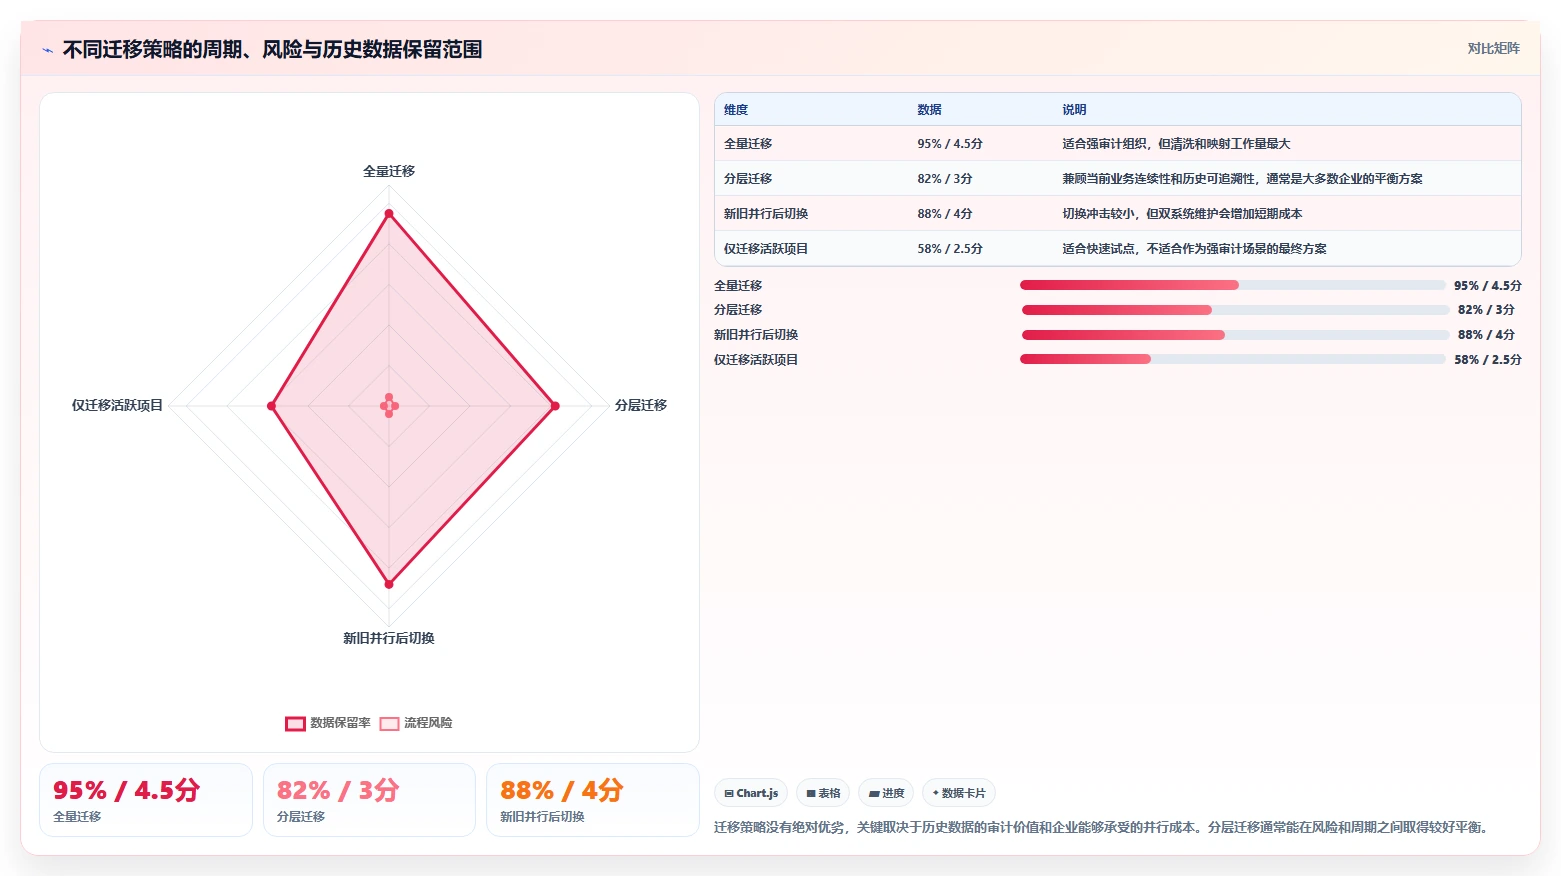
Task: Click radar data point at 全量迁移 vertex
Action: point(389,214)
